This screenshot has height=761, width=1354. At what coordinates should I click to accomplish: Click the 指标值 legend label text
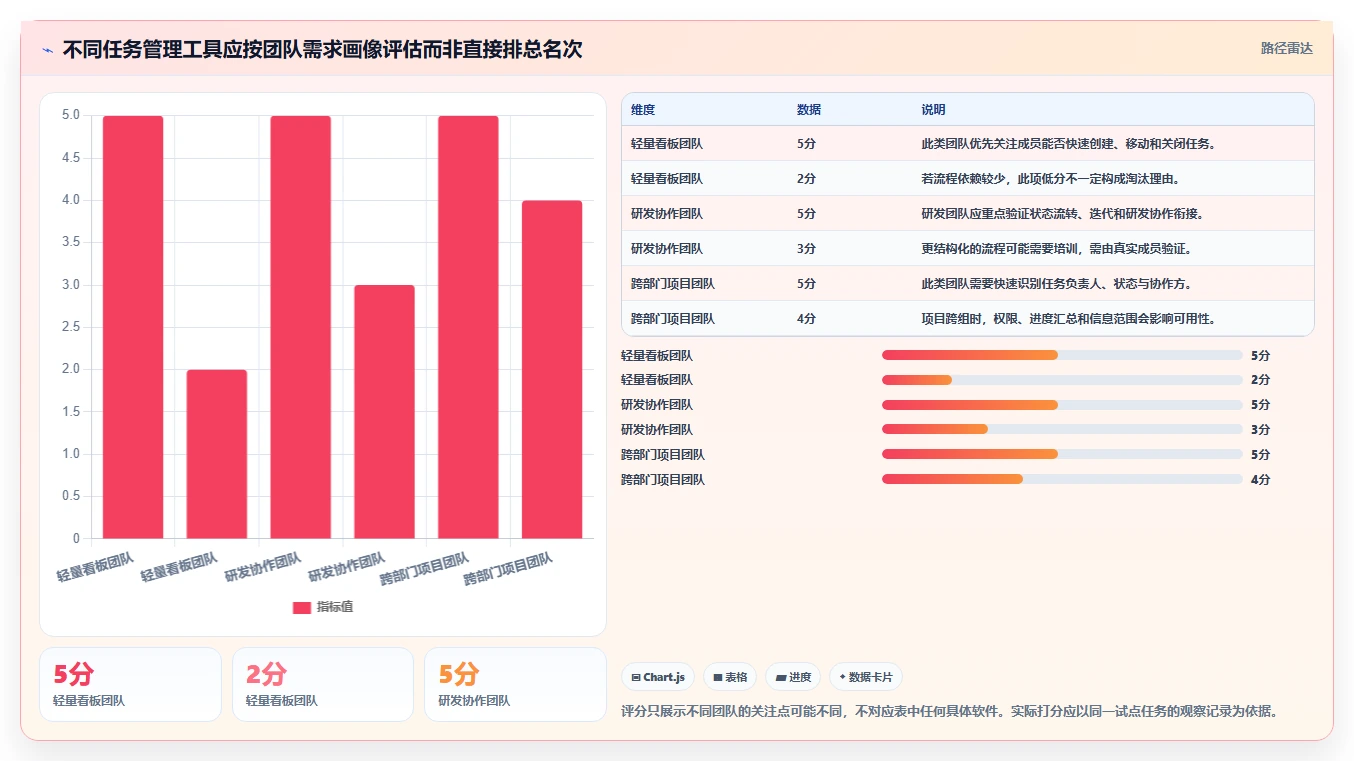[335, 607]
